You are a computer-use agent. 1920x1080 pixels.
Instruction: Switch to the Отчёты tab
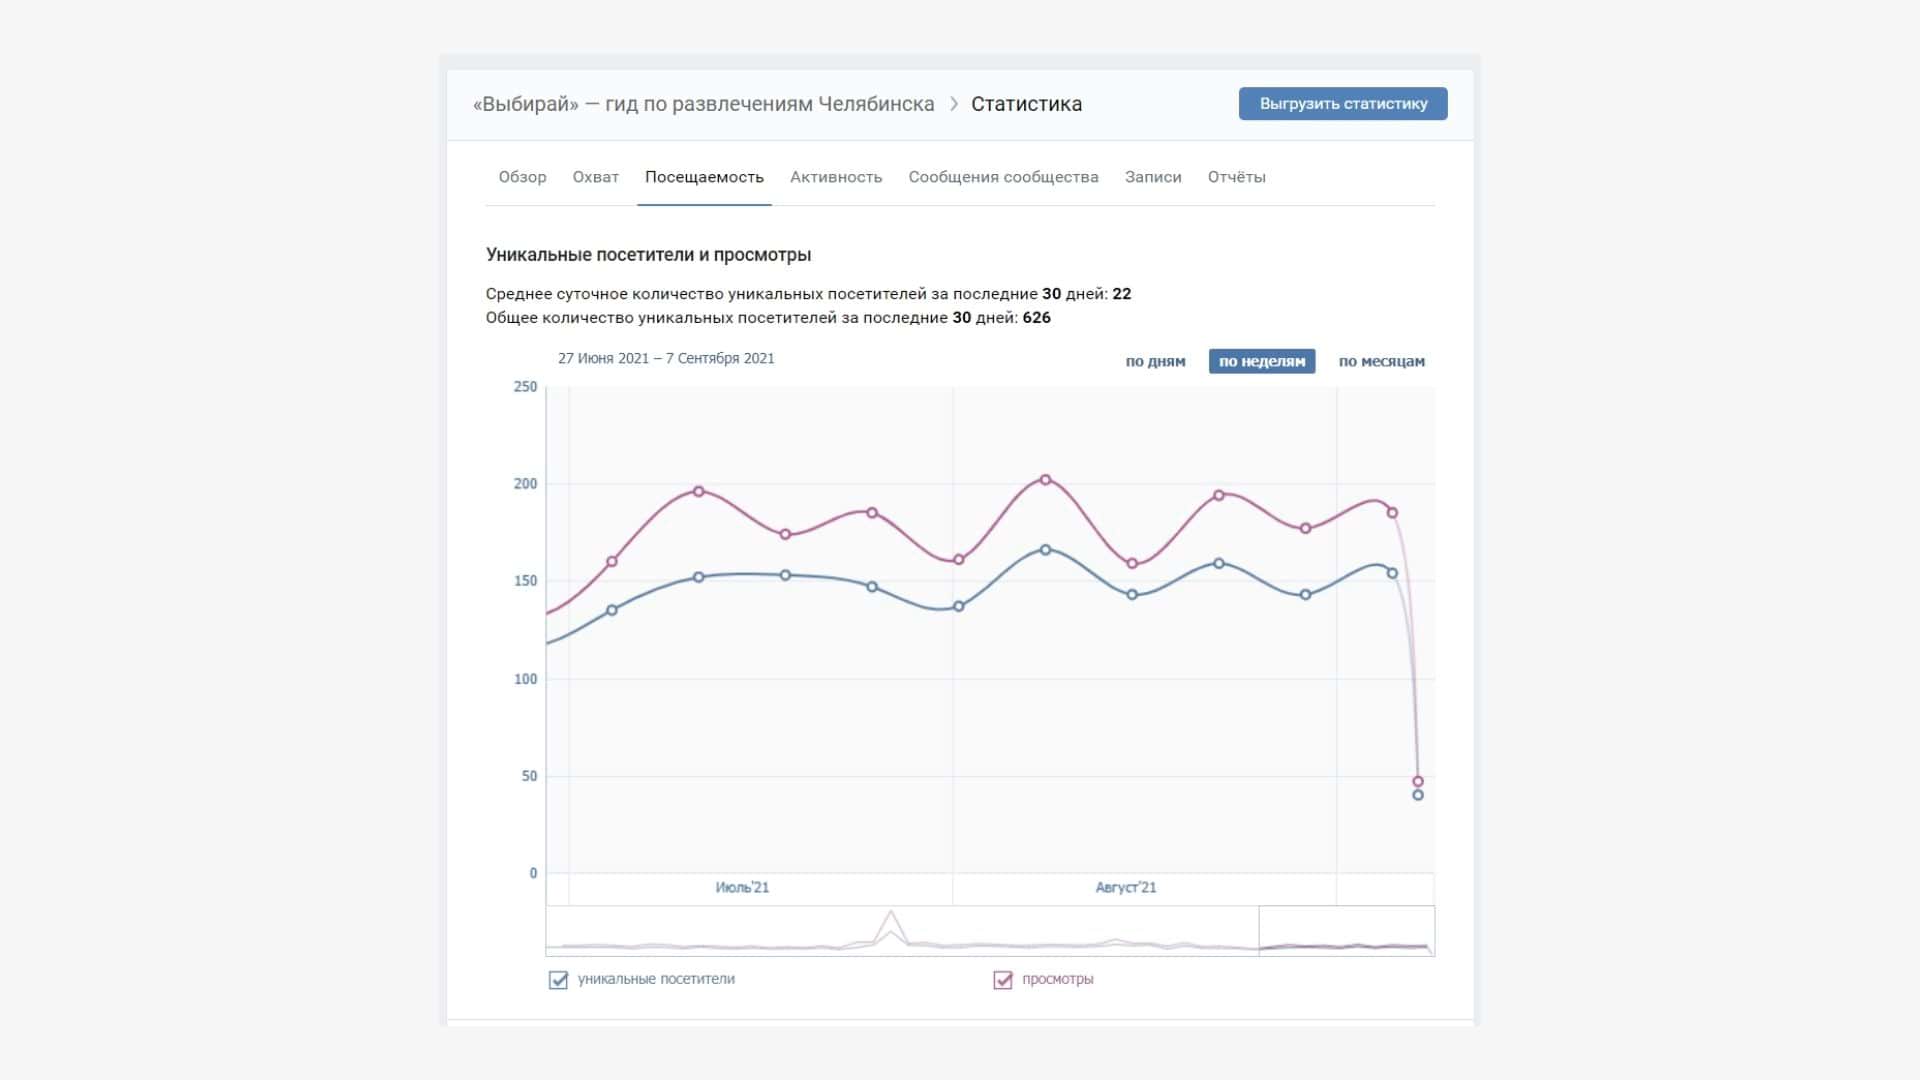(x=1236, y=177)
